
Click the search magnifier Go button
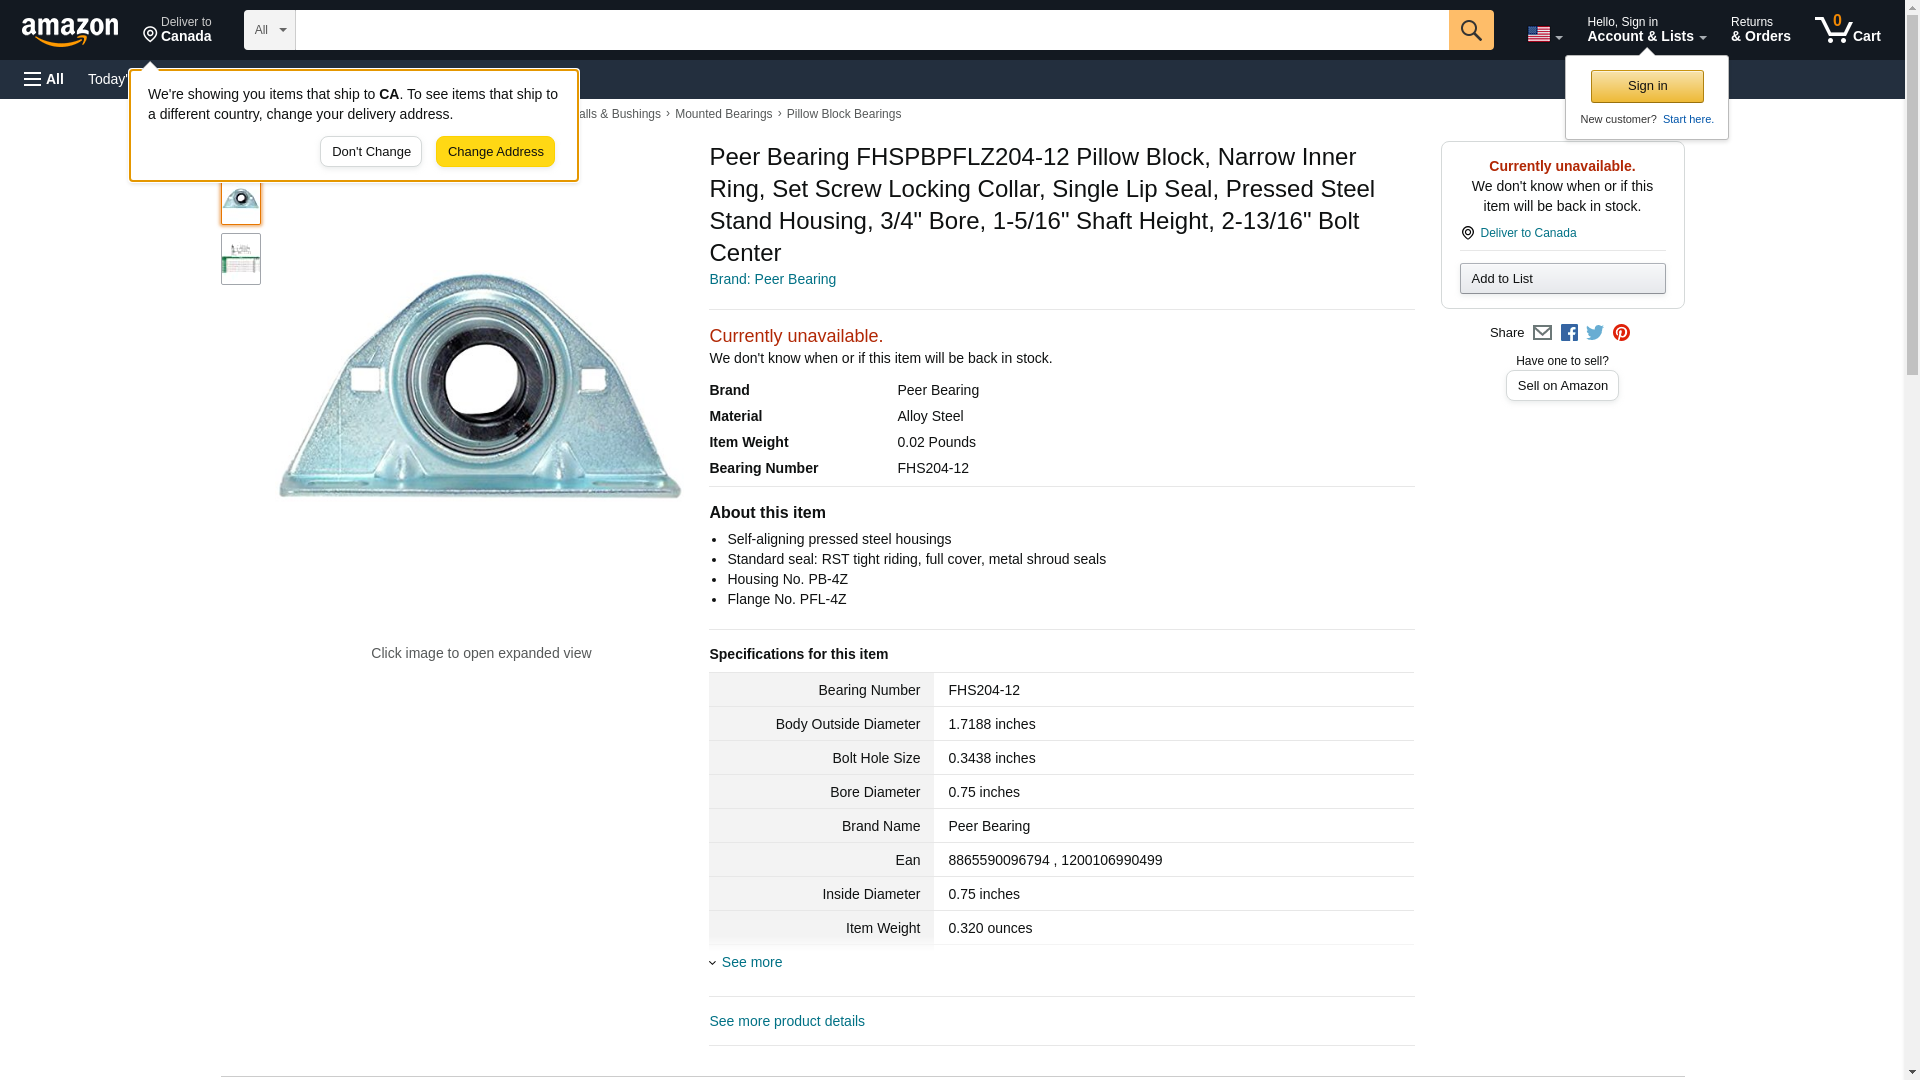[1470, 30]
